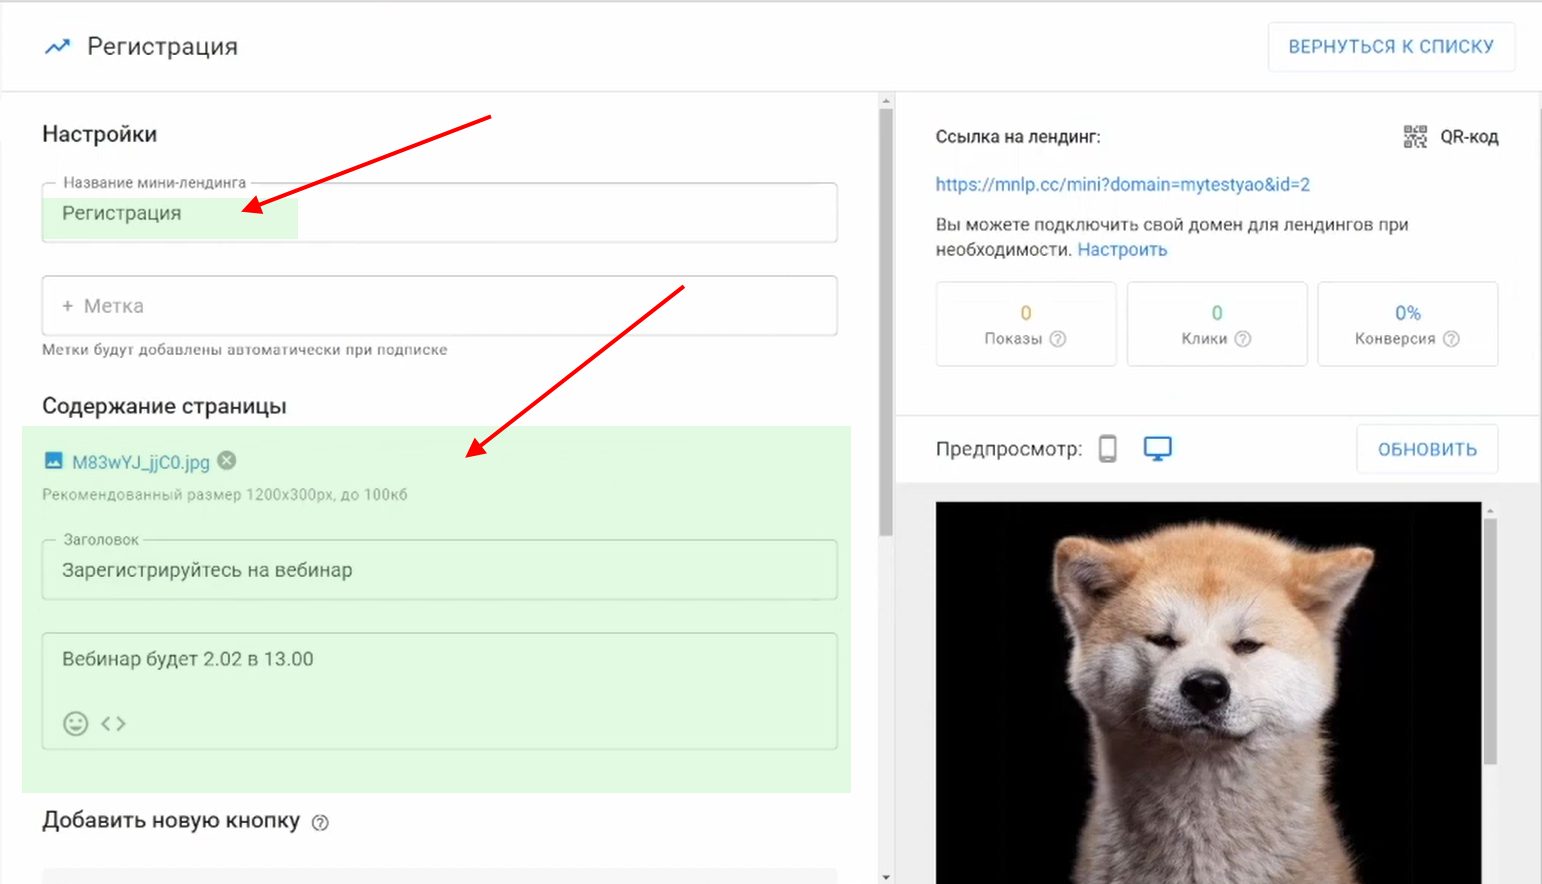Click the settings panel vertical scrollbar
1542x884 pixels.
coord(886,320)
